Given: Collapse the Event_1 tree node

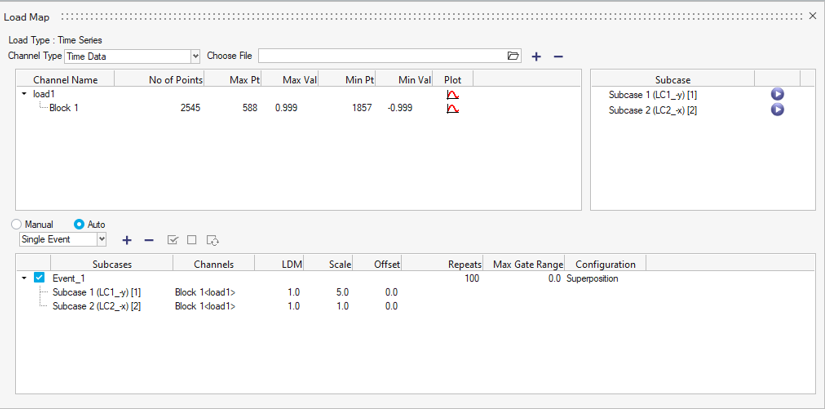Looking at the screenshot, I should [24, 278].
